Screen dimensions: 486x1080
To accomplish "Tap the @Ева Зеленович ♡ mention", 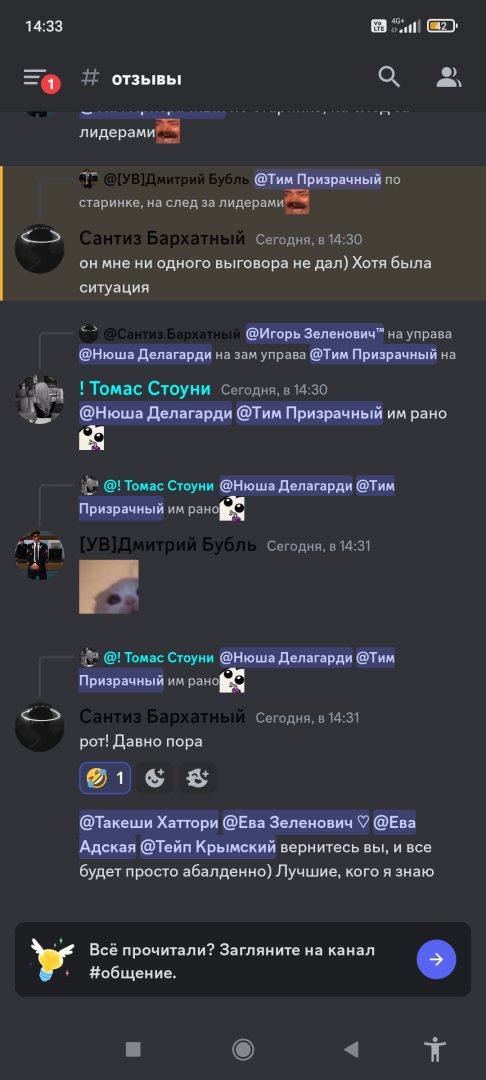I will click(x=295, y=822).
